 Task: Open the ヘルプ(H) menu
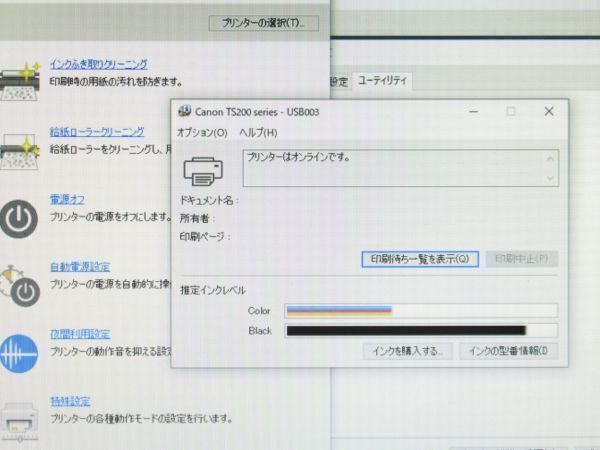(258, 133)
